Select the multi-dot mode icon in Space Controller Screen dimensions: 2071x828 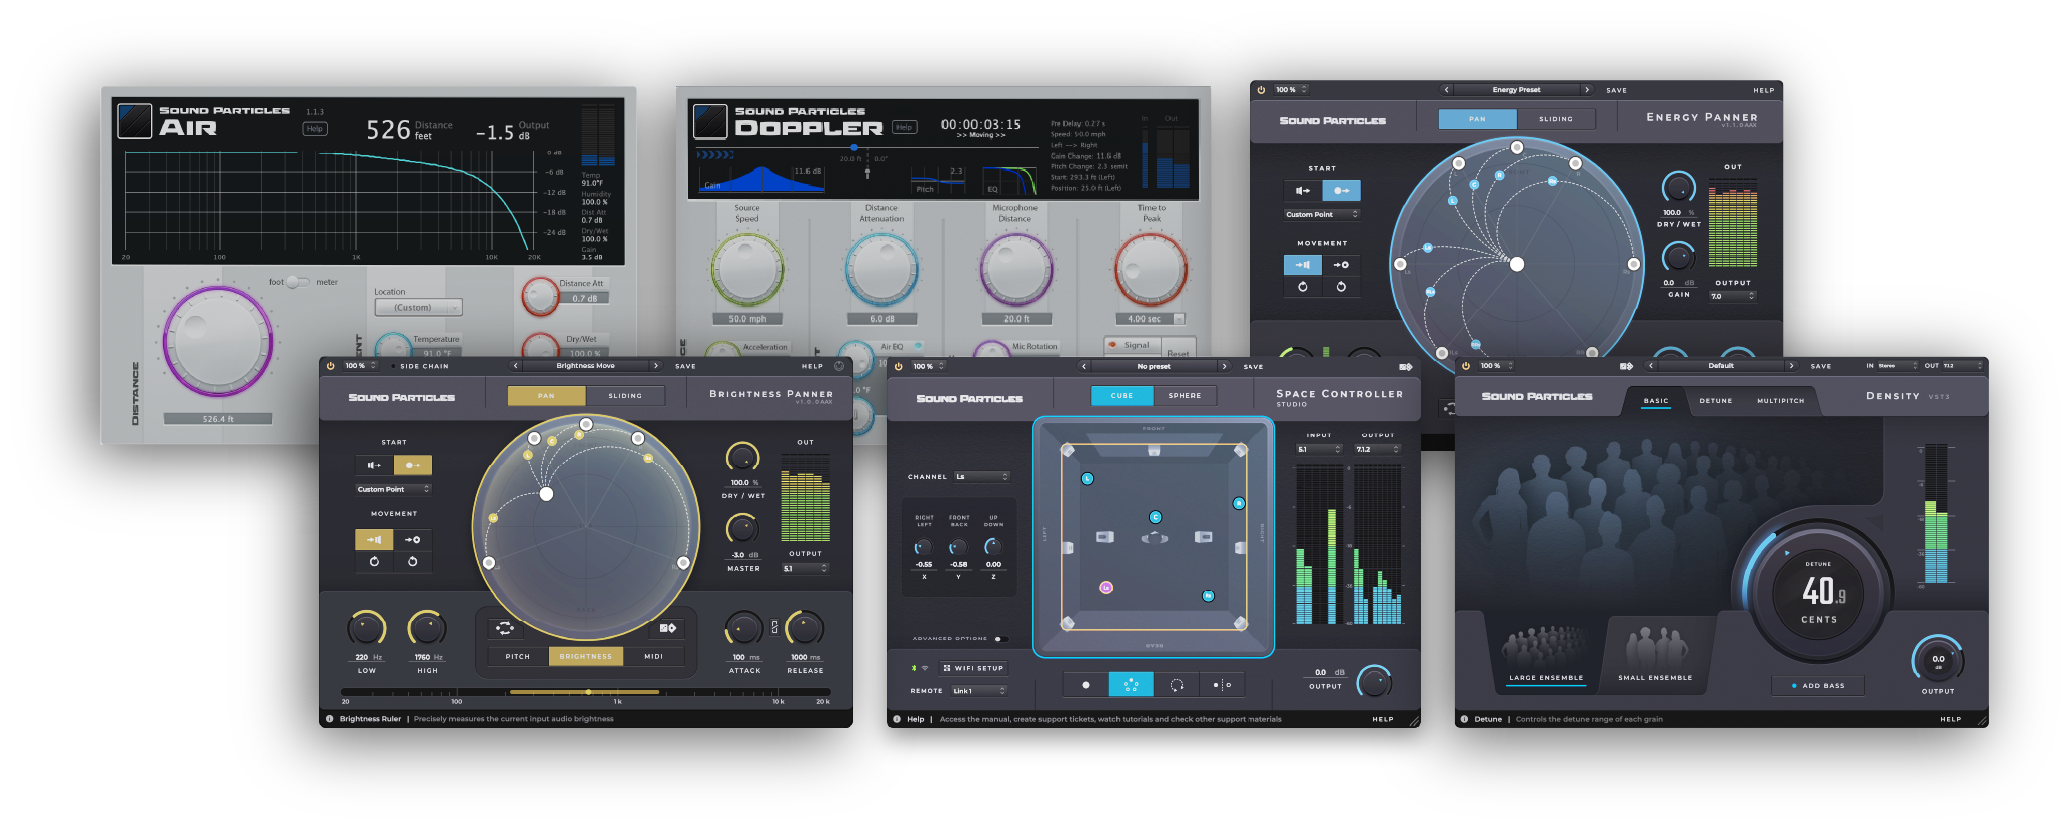click(1131, 685)
